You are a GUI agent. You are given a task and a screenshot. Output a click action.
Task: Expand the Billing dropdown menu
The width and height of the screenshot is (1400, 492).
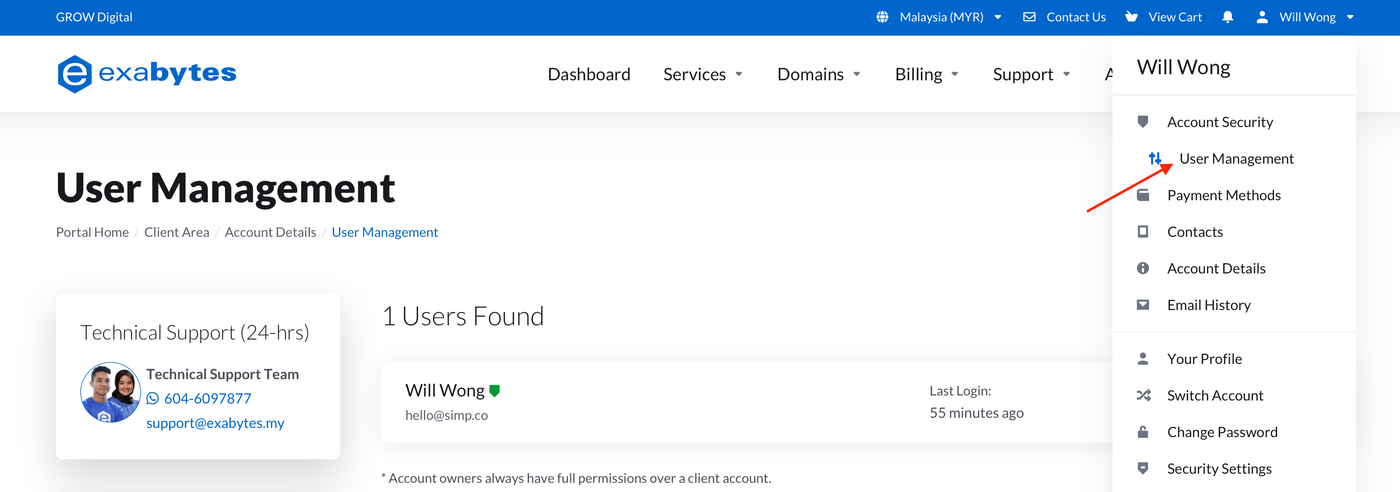click(927, 74)
